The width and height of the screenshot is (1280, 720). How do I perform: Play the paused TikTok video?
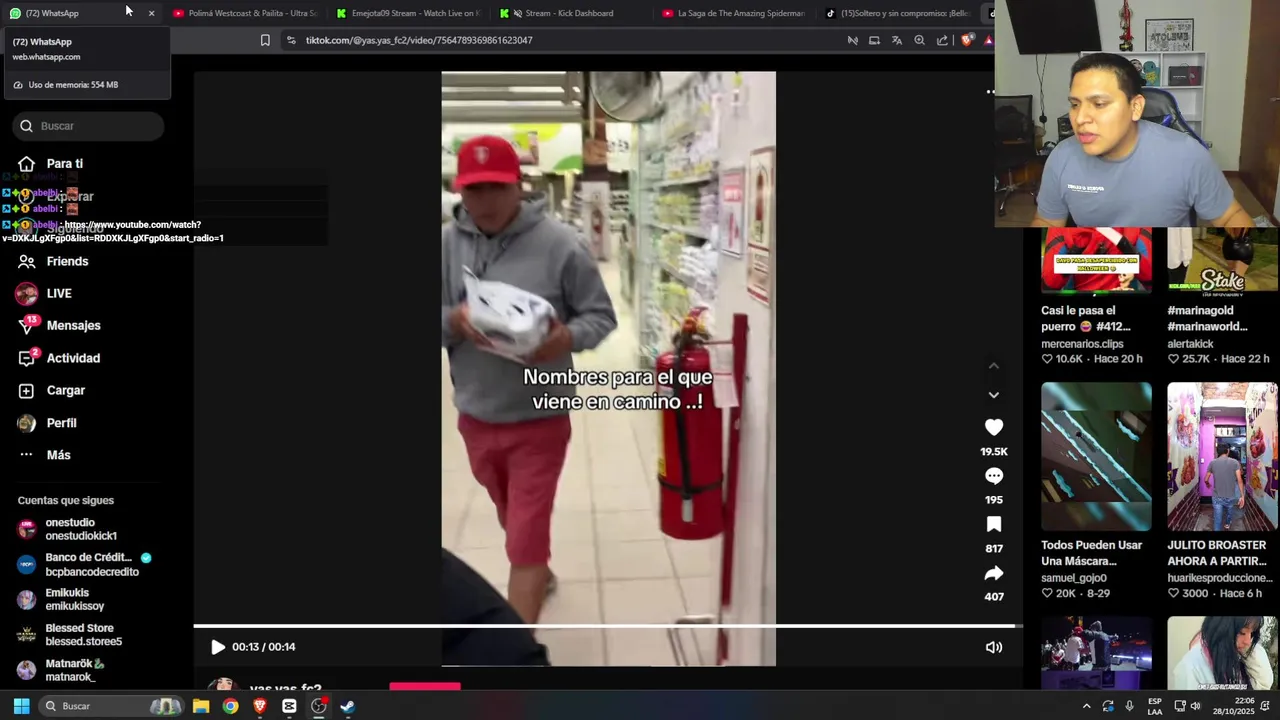pos(217,647)
